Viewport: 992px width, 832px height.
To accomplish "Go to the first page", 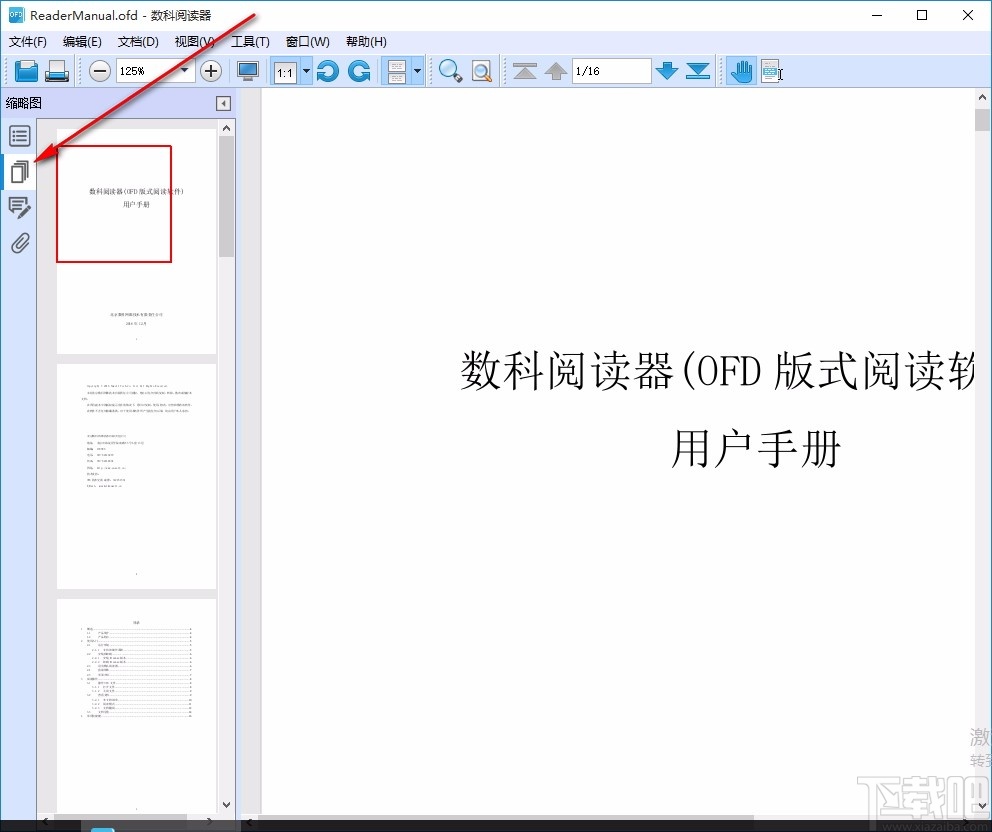I will coord(525,71).
